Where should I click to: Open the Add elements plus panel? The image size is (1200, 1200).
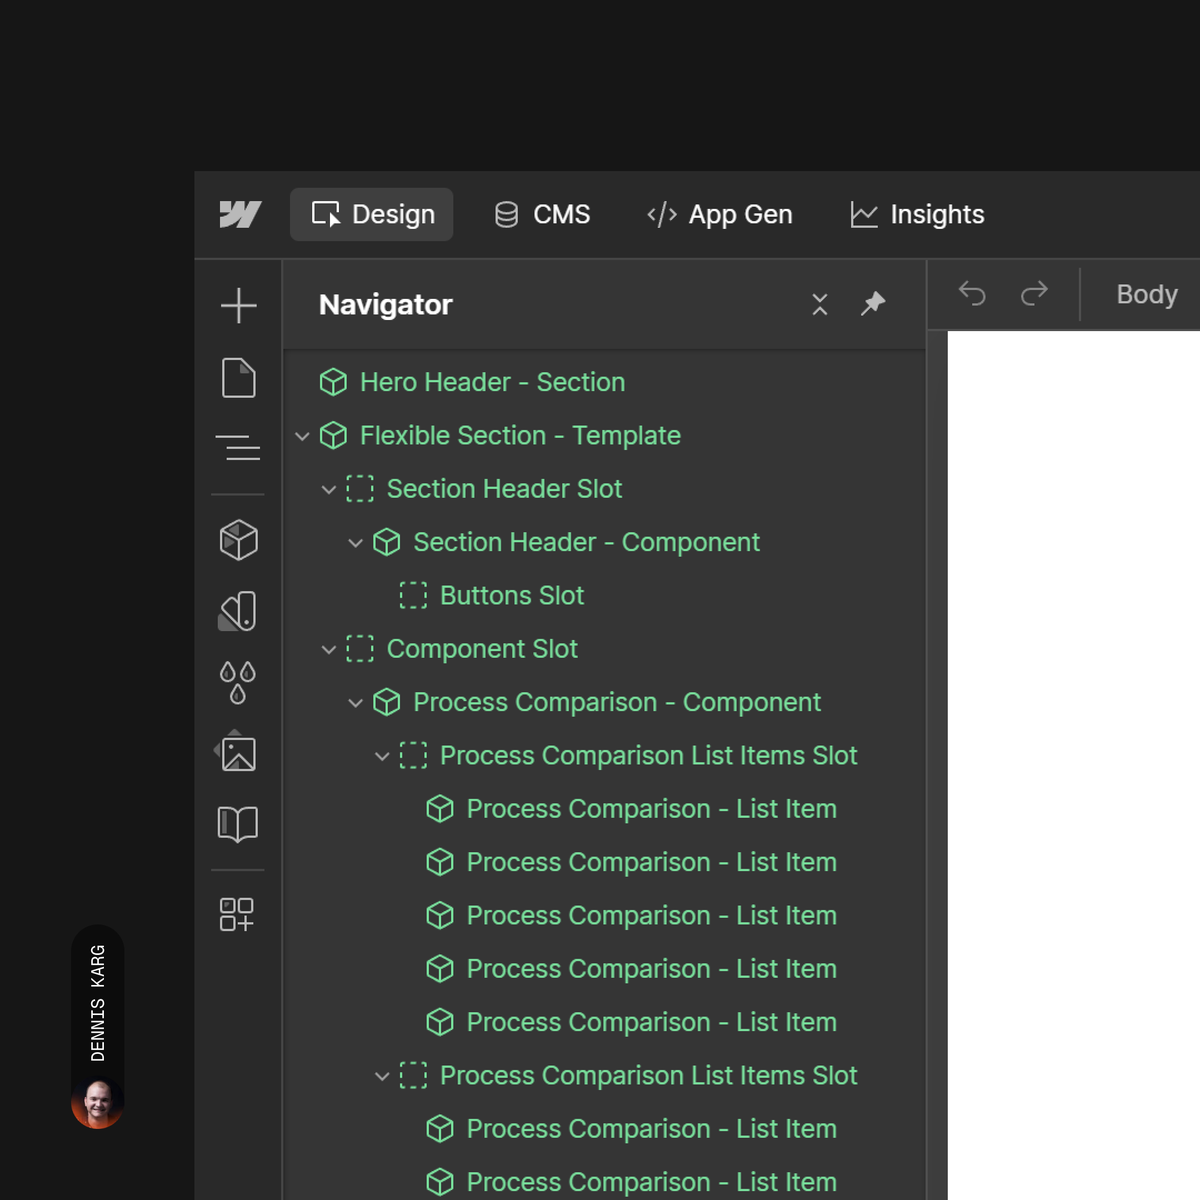click(238, 305)
